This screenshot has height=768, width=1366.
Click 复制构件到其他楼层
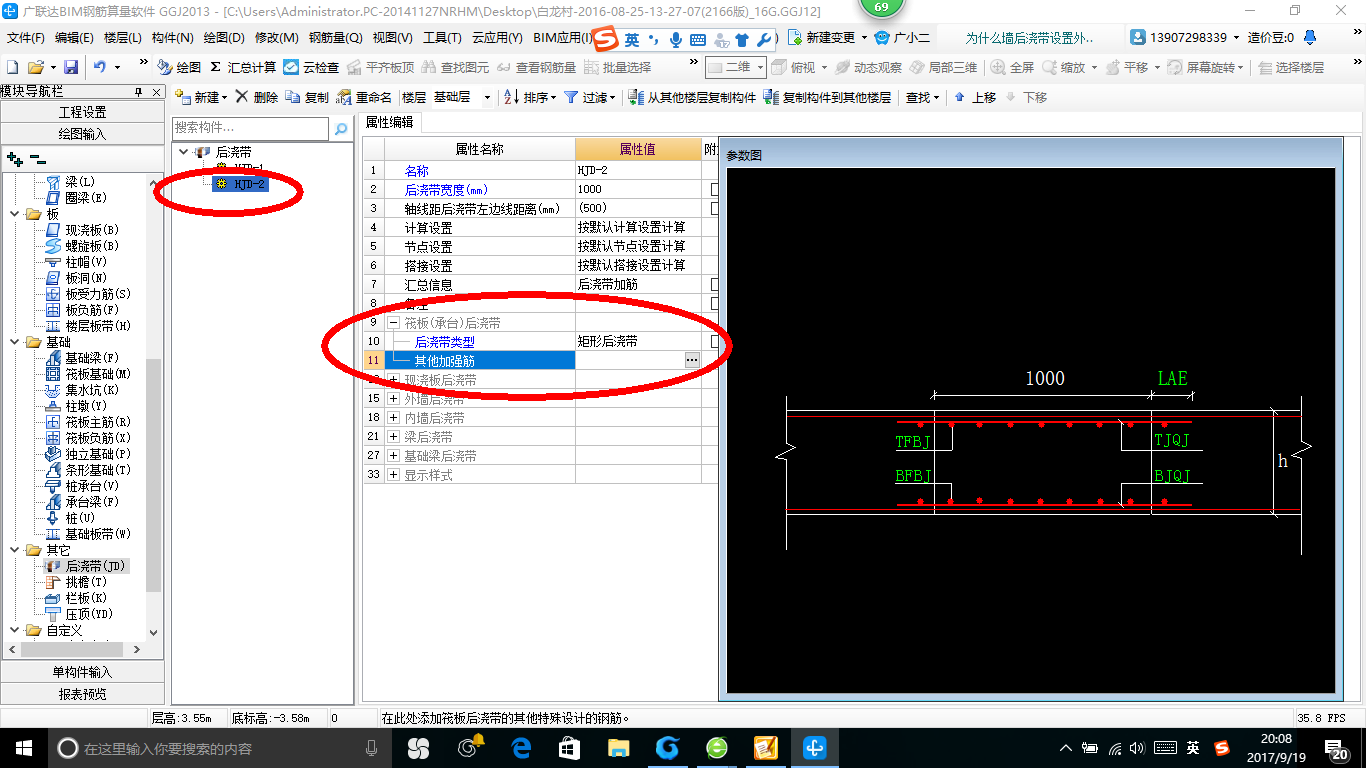click(x=827, y=97)
